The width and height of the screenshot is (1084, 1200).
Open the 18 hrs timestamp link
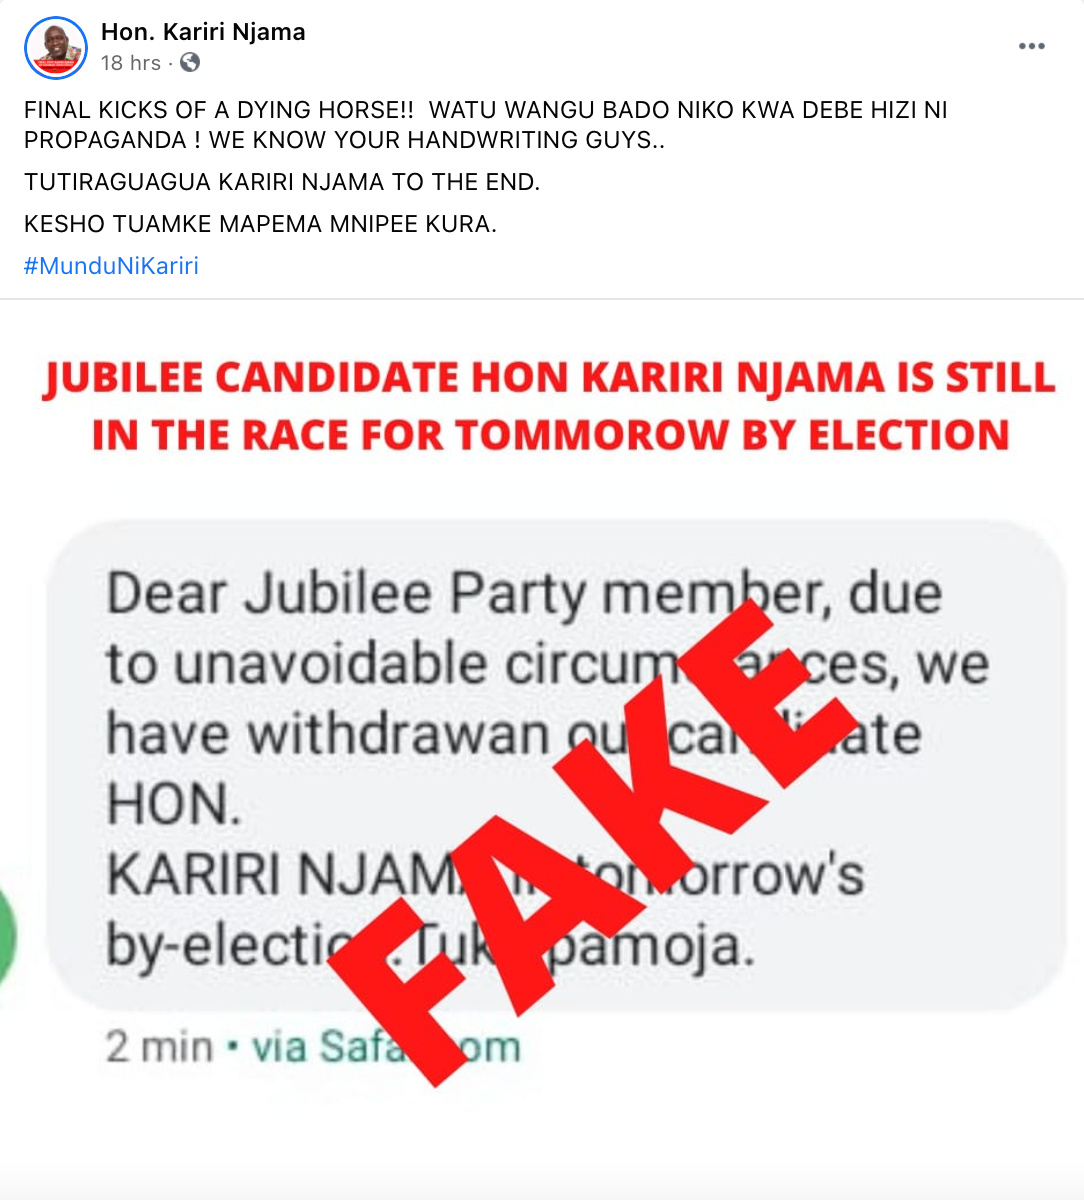point(131,63)
